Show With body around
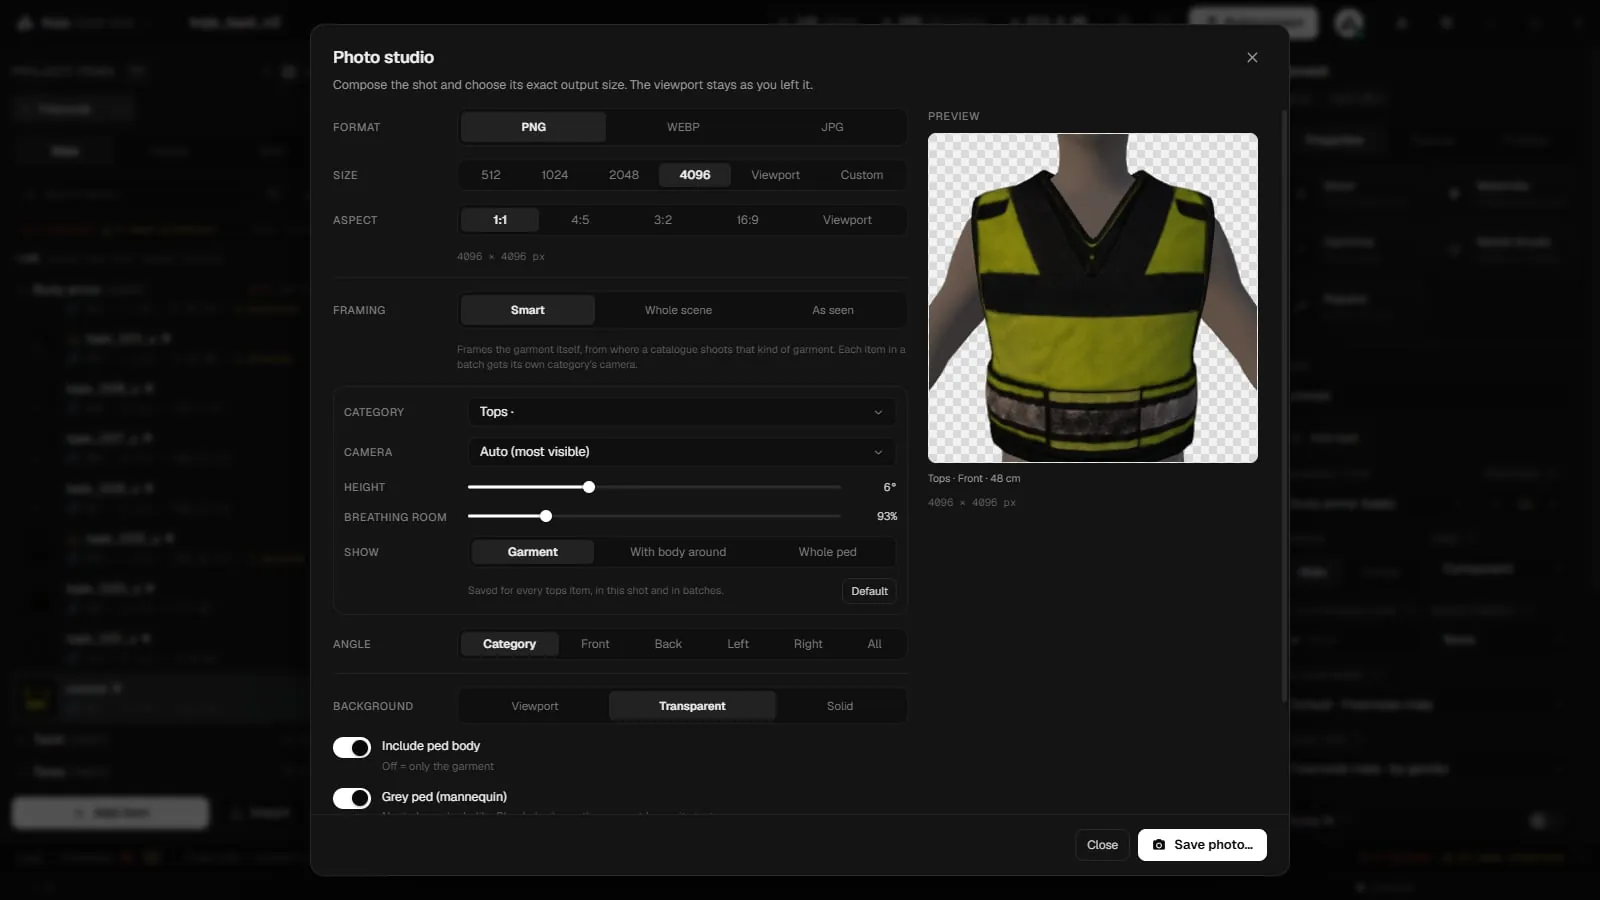Viewport: 1600px width, 900px height. click(678, 552)
